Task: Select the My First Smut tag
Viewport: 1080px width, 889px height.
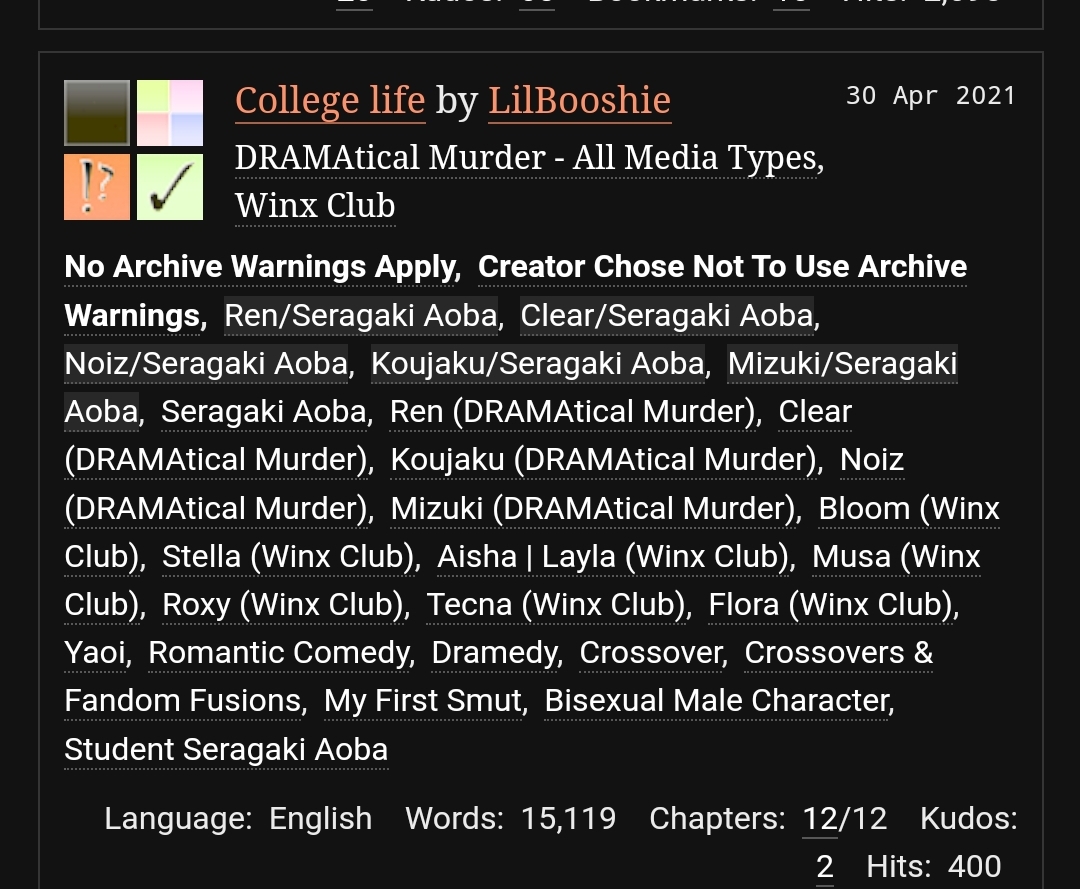Action: tap(424, 701)
